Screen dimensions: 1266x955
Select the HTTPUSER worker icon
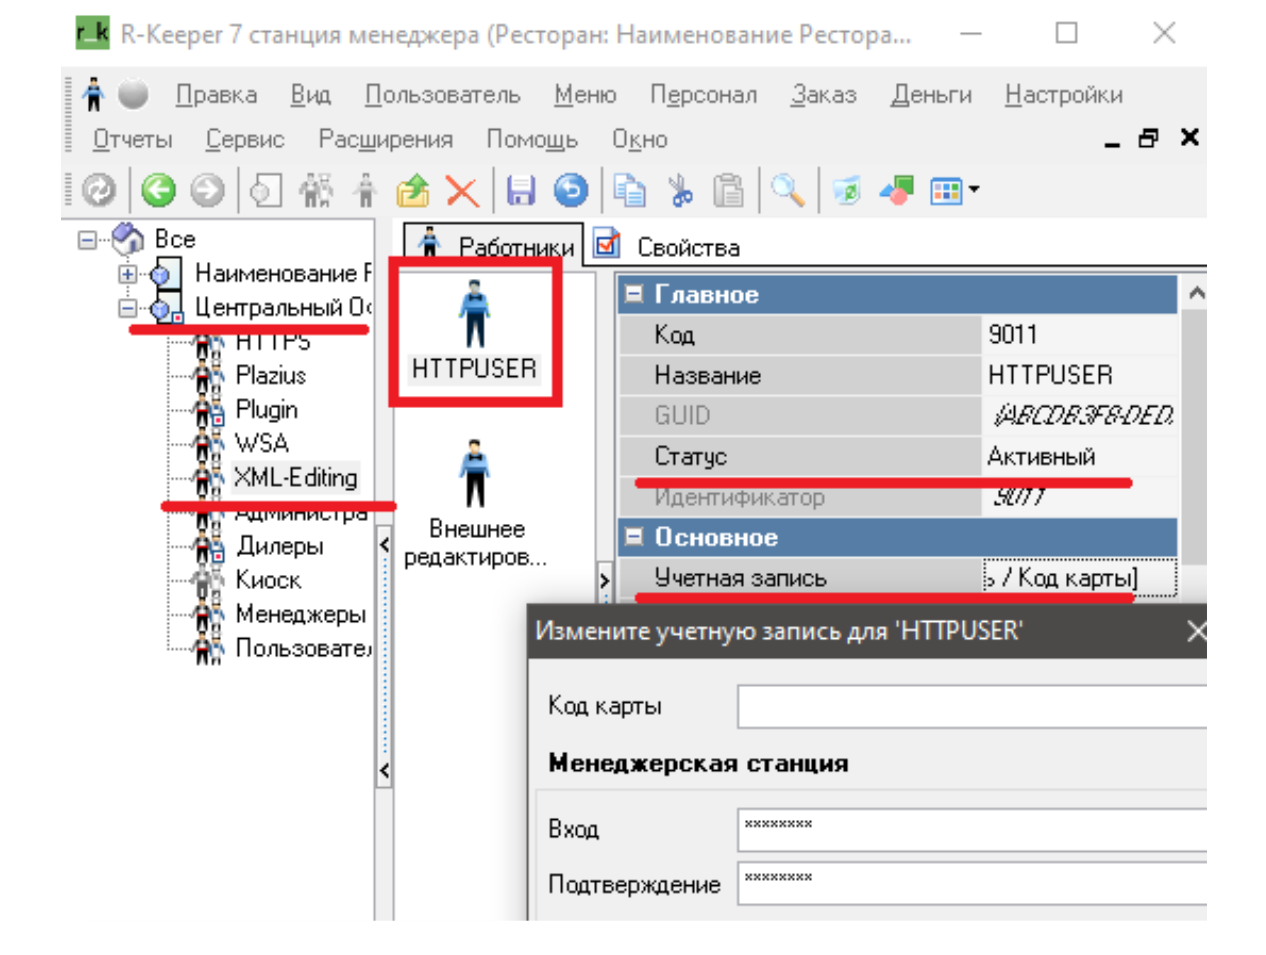[475, 330]
